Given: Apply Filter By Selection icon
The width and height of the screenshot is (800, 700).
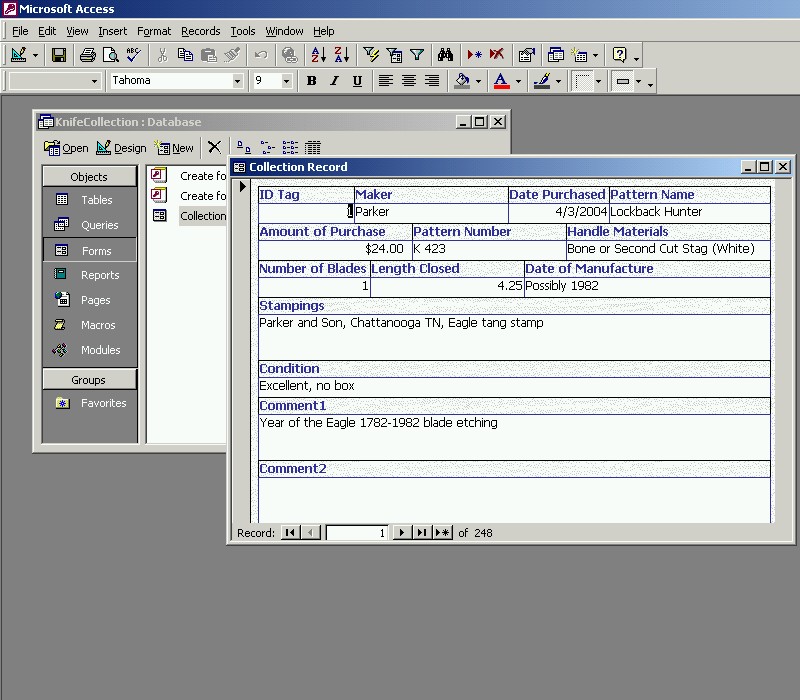Looking at the screenshot, I should click(x=371, y=55).
